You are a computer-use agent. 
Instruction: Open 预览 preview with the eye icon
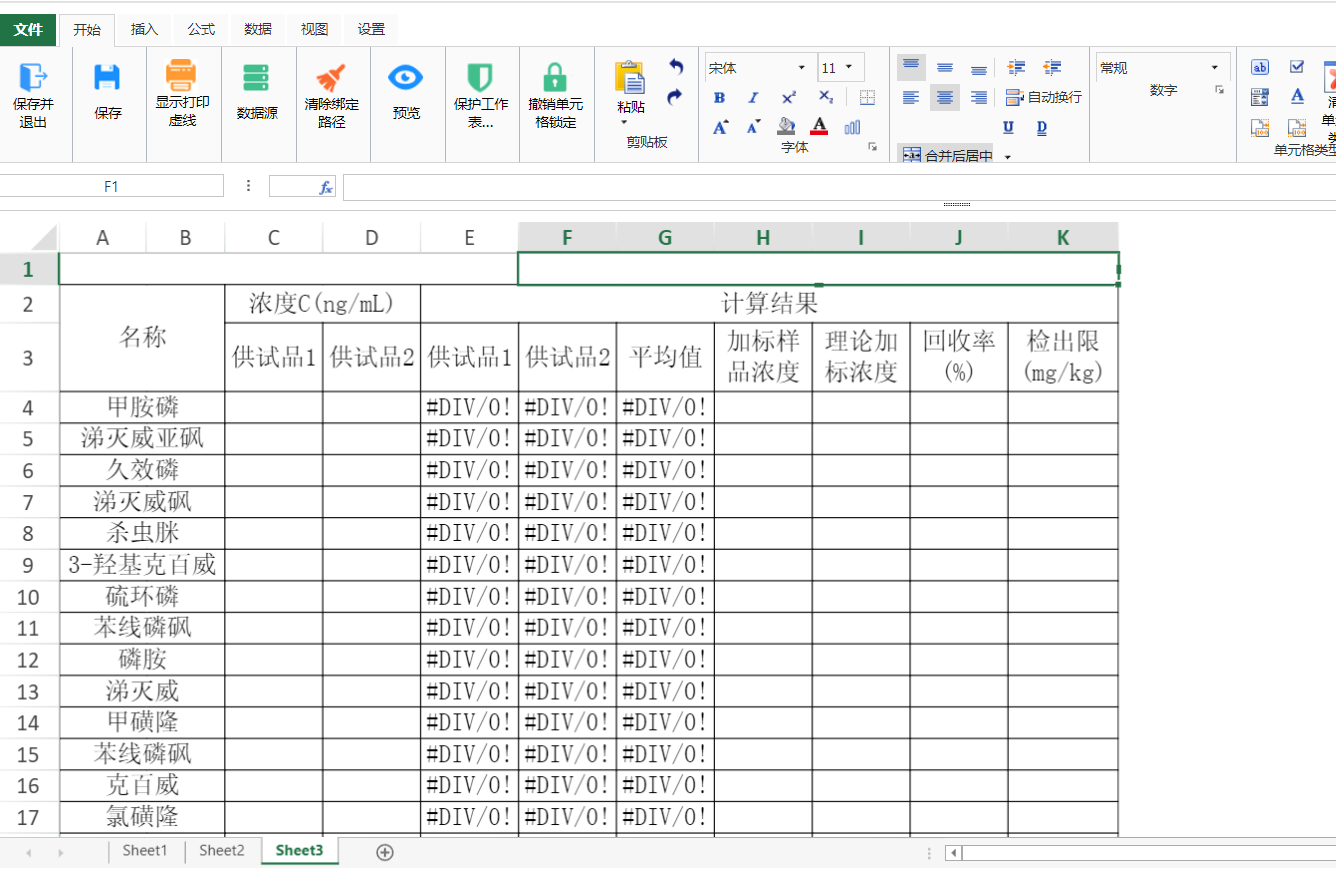click(406, 78)
